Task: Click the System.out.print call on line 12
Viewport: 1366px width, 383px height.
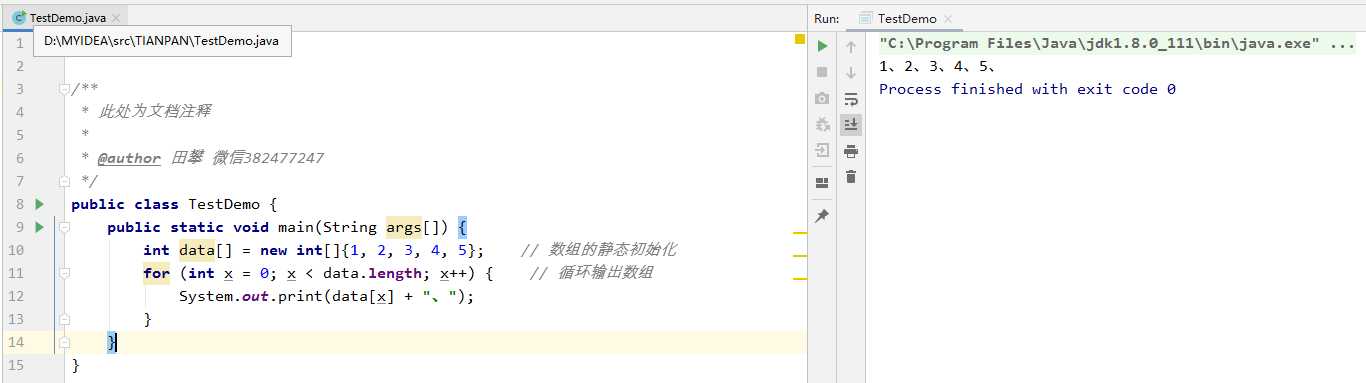Action: tap(326, 296)
